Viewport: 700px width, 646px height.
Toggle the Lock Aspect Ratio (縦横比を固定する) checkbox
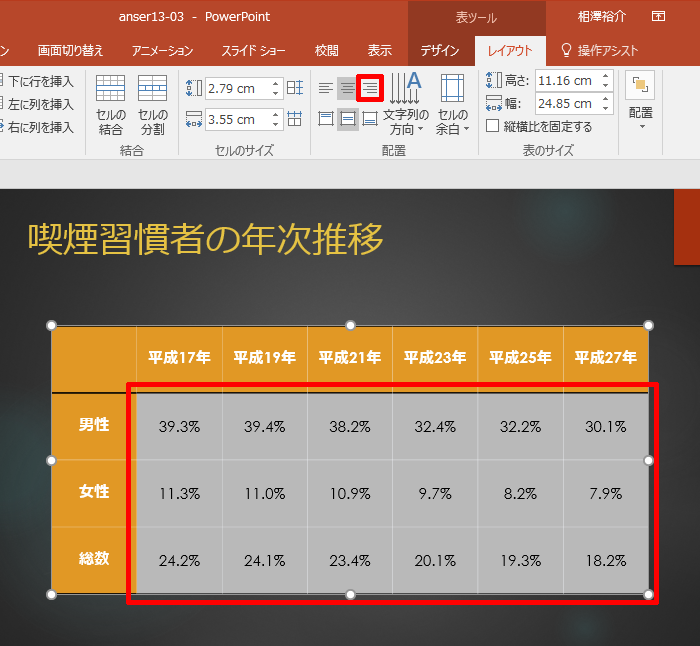coord(492,126)
